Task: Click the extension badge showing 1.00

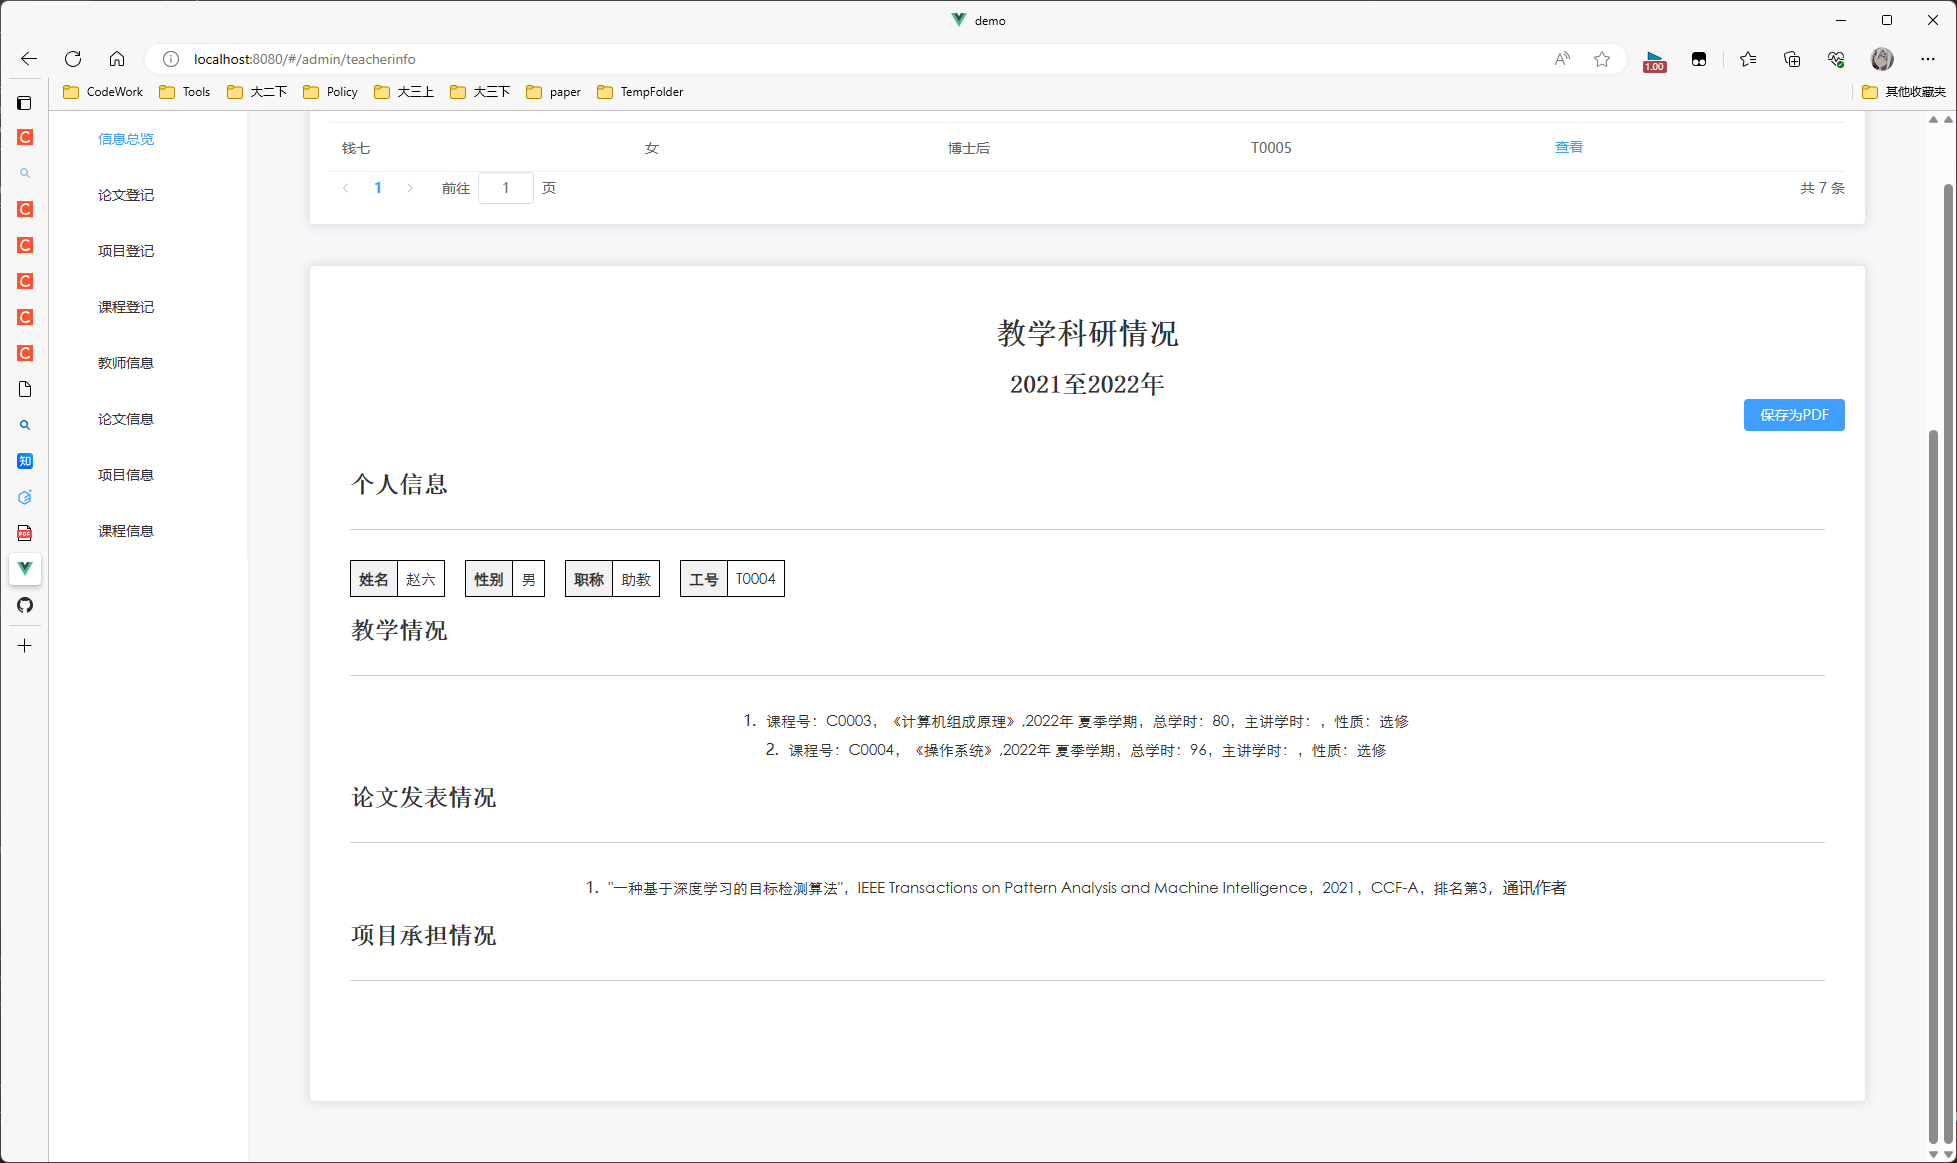Action: [x=1653, y=59]
